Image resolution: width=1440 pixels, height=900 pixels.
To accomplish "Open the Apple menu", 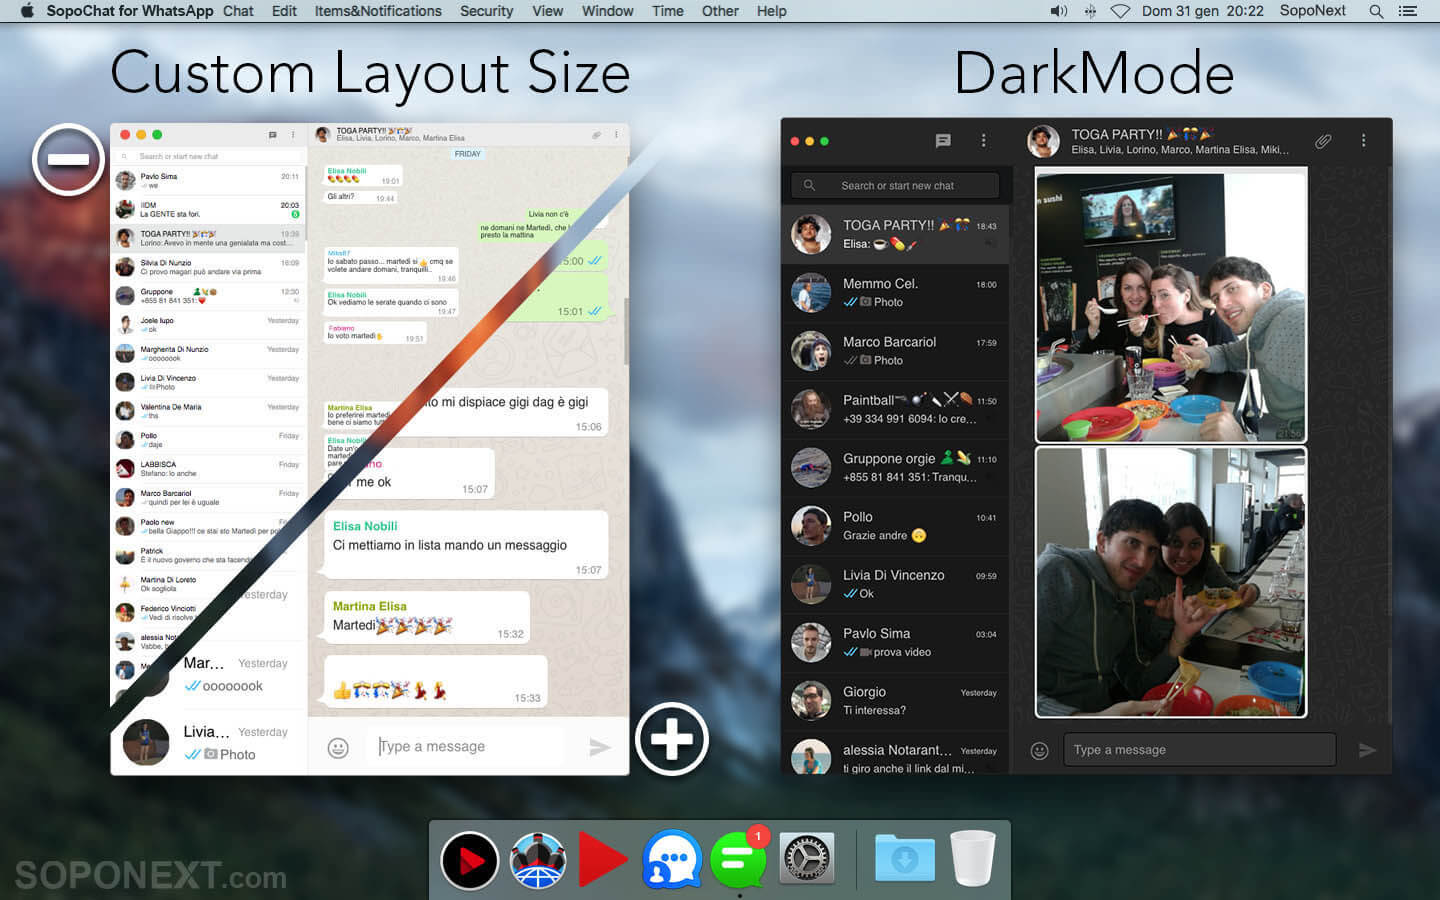I will [27, 11].
